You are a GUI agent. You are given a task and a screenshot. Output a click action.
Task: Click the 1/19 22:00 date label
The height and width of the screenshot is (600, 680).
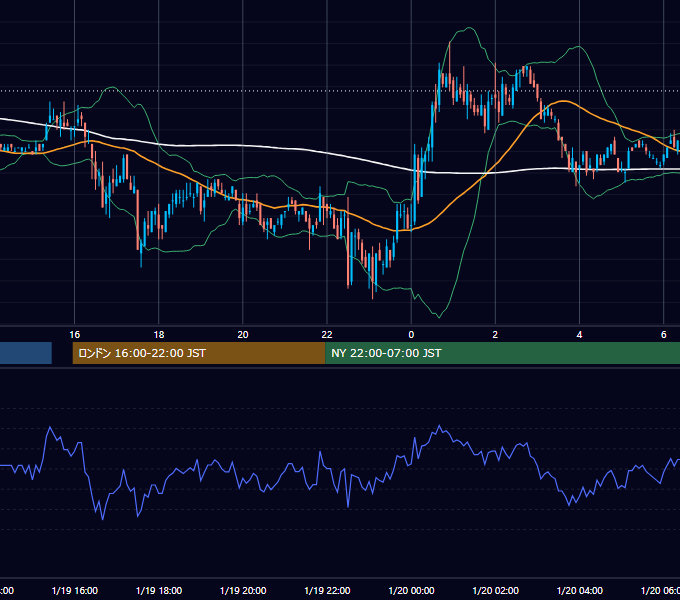tap(327, 590)
